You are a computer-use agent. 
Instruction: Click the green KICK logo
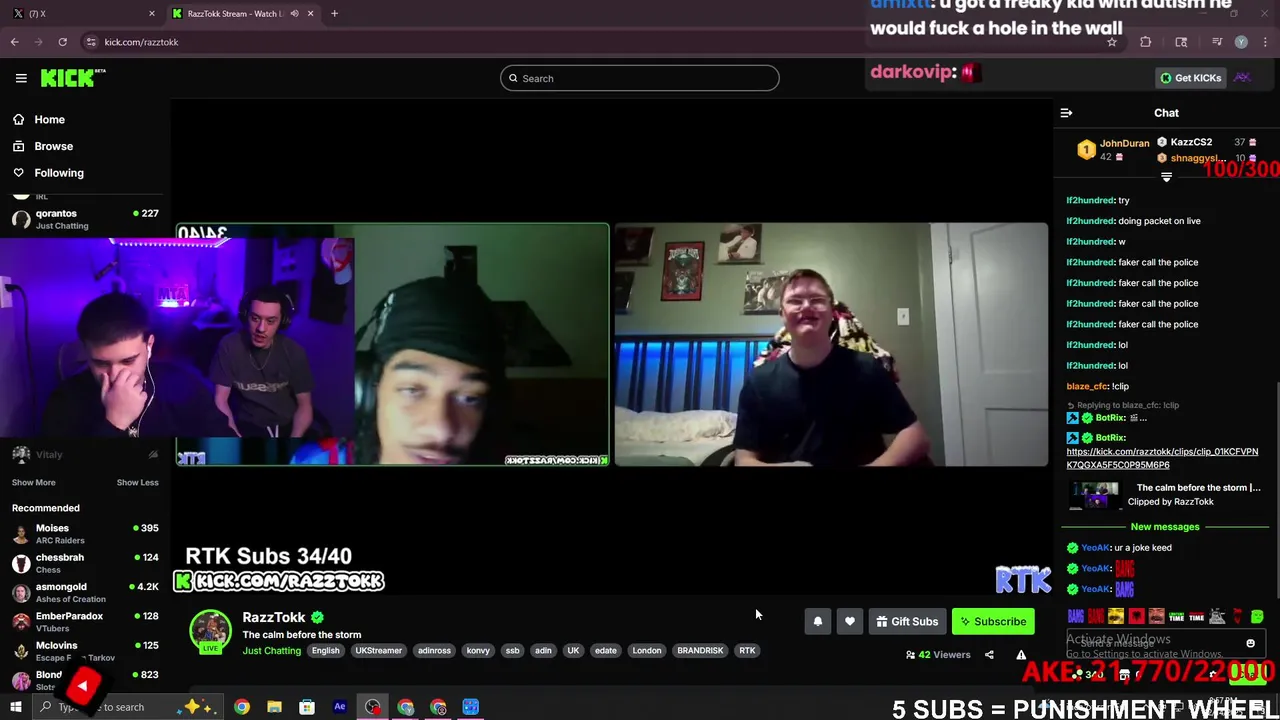coord(73,78)
